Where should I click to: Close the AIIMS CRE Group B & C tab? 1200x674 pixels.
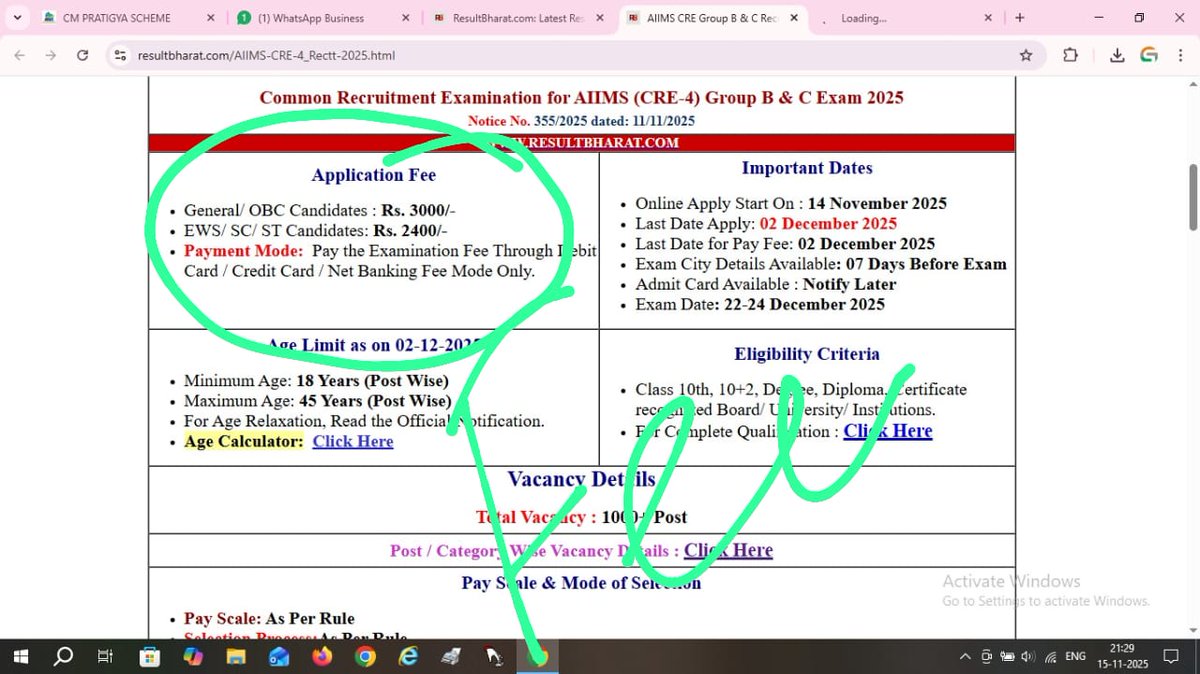[x=792, y=18]
